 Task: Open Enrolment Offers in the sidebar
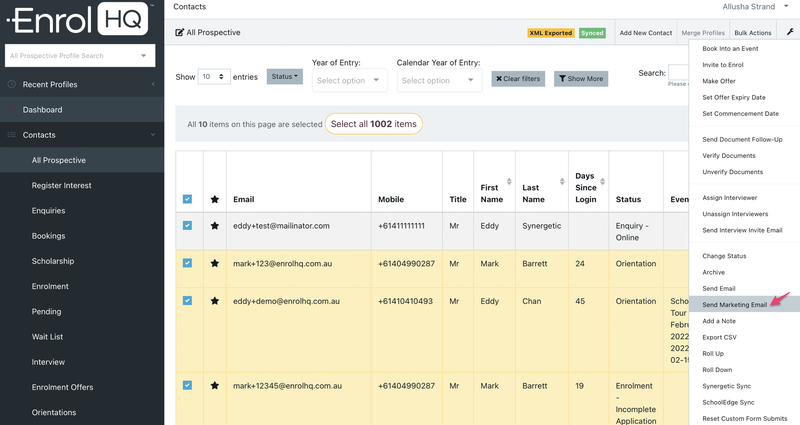tap(62, 387)
